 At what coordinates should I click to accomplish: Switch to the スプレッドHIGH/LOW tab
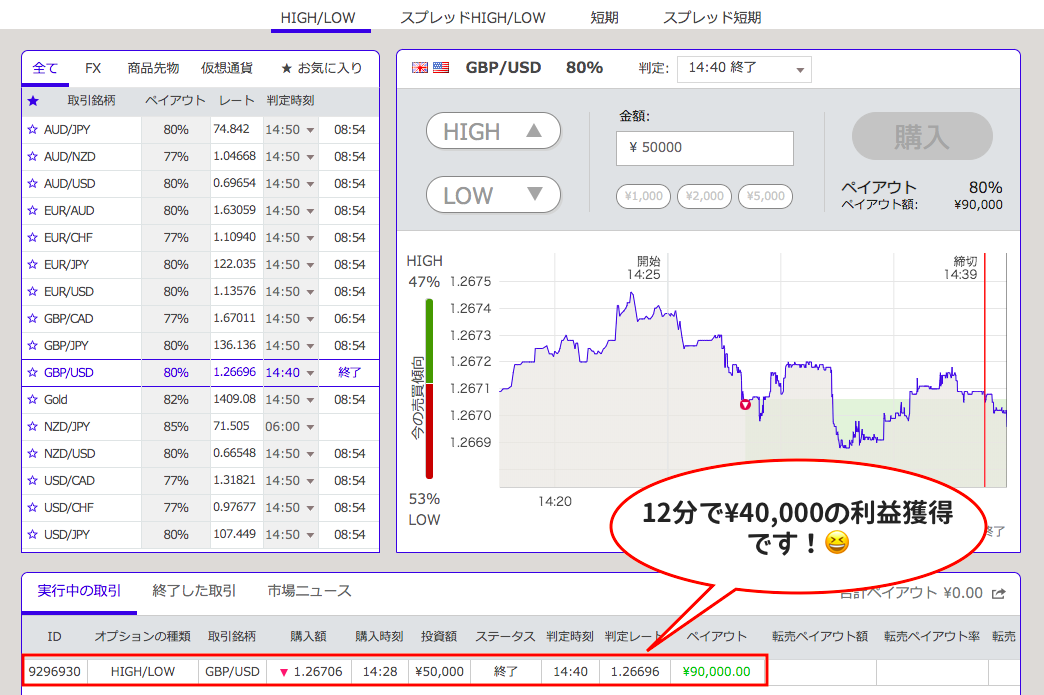(x=472, y=17)
